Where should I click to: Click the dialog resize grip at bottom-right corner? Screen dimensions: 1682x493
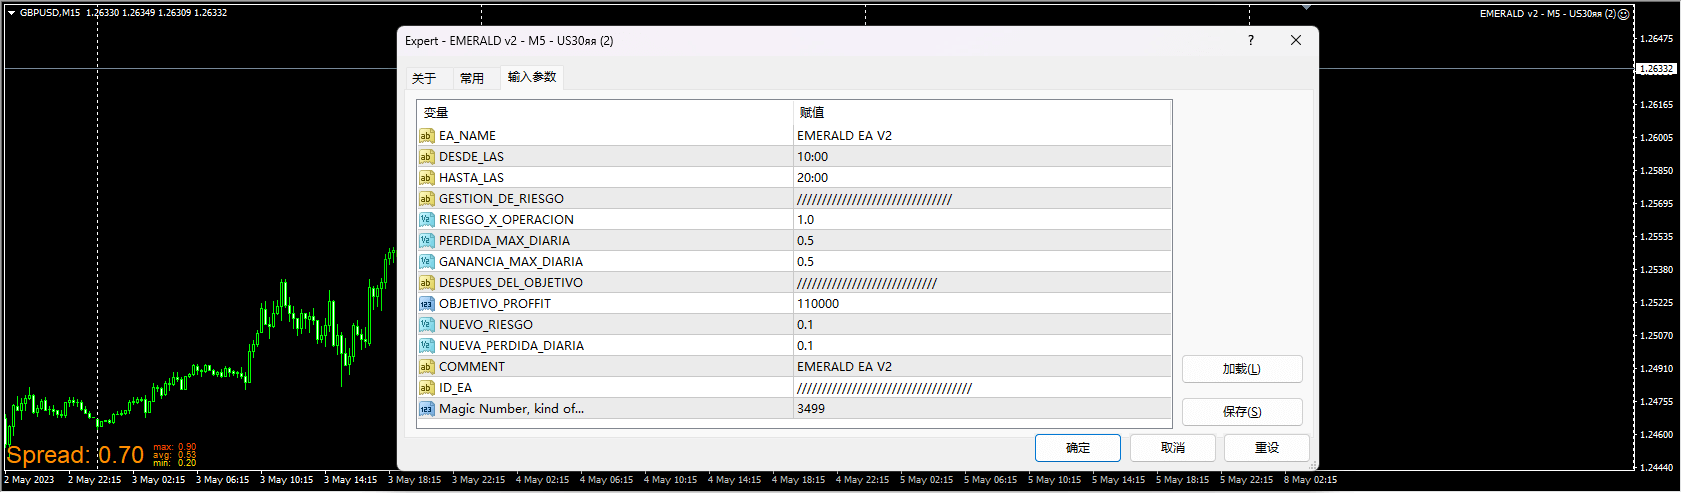(x=1313, y=465)
